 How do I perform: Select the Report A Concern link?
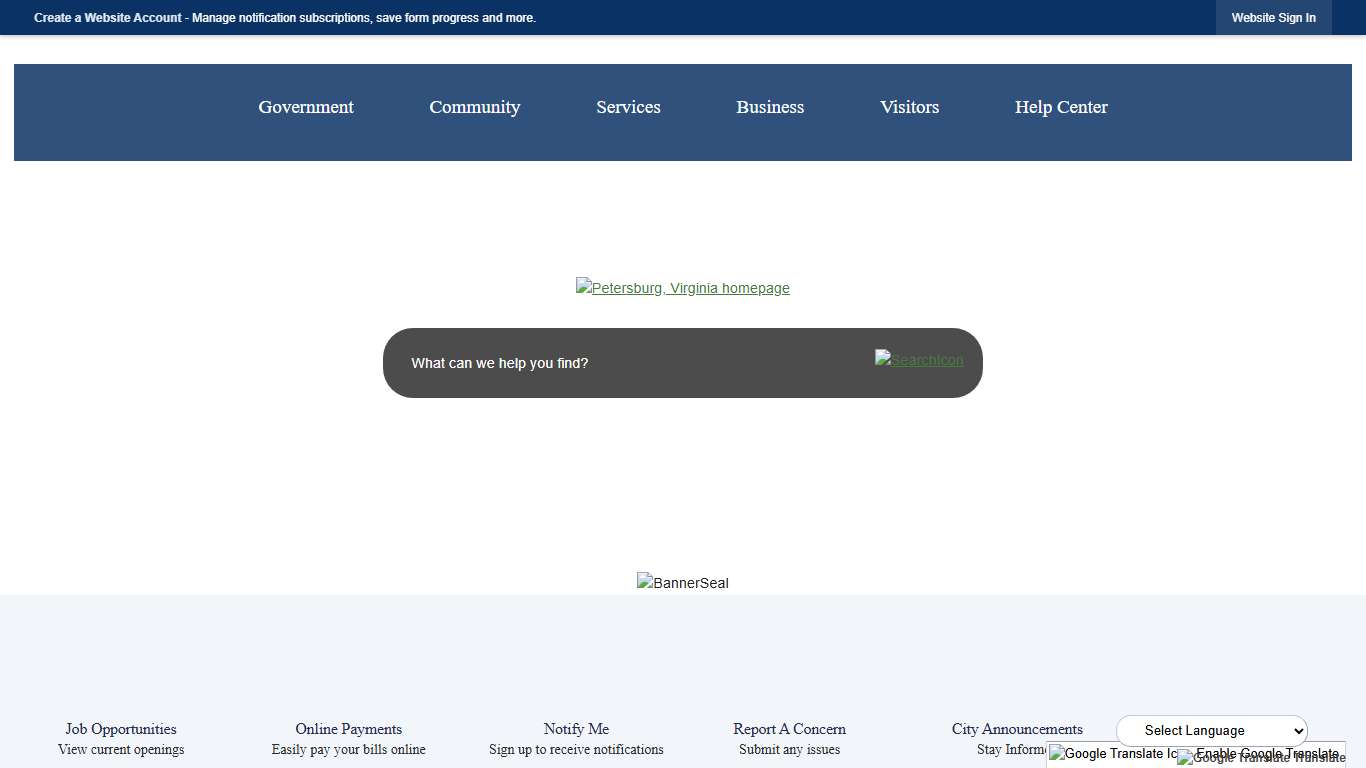tap(789, 730)
